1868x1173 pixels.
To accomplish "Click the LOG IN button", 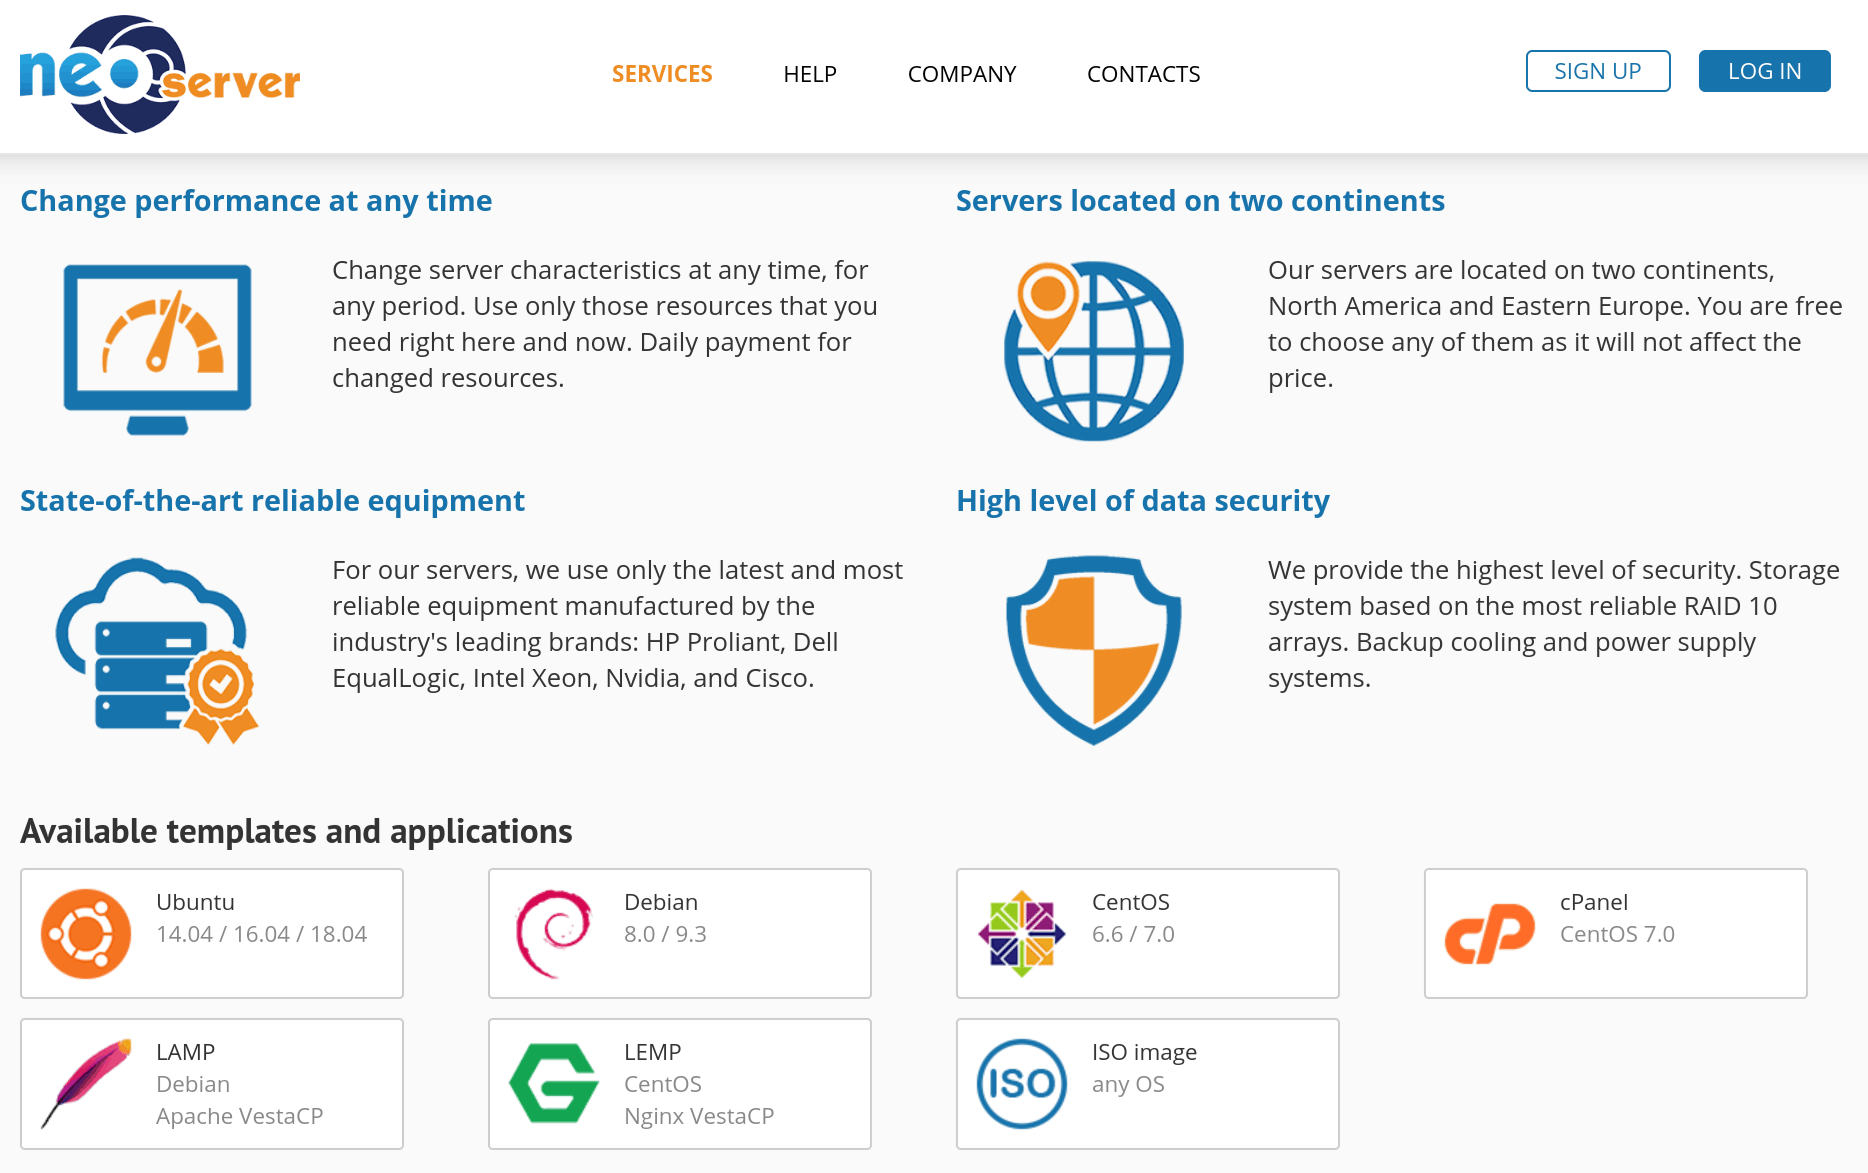I will point(1765,71).
